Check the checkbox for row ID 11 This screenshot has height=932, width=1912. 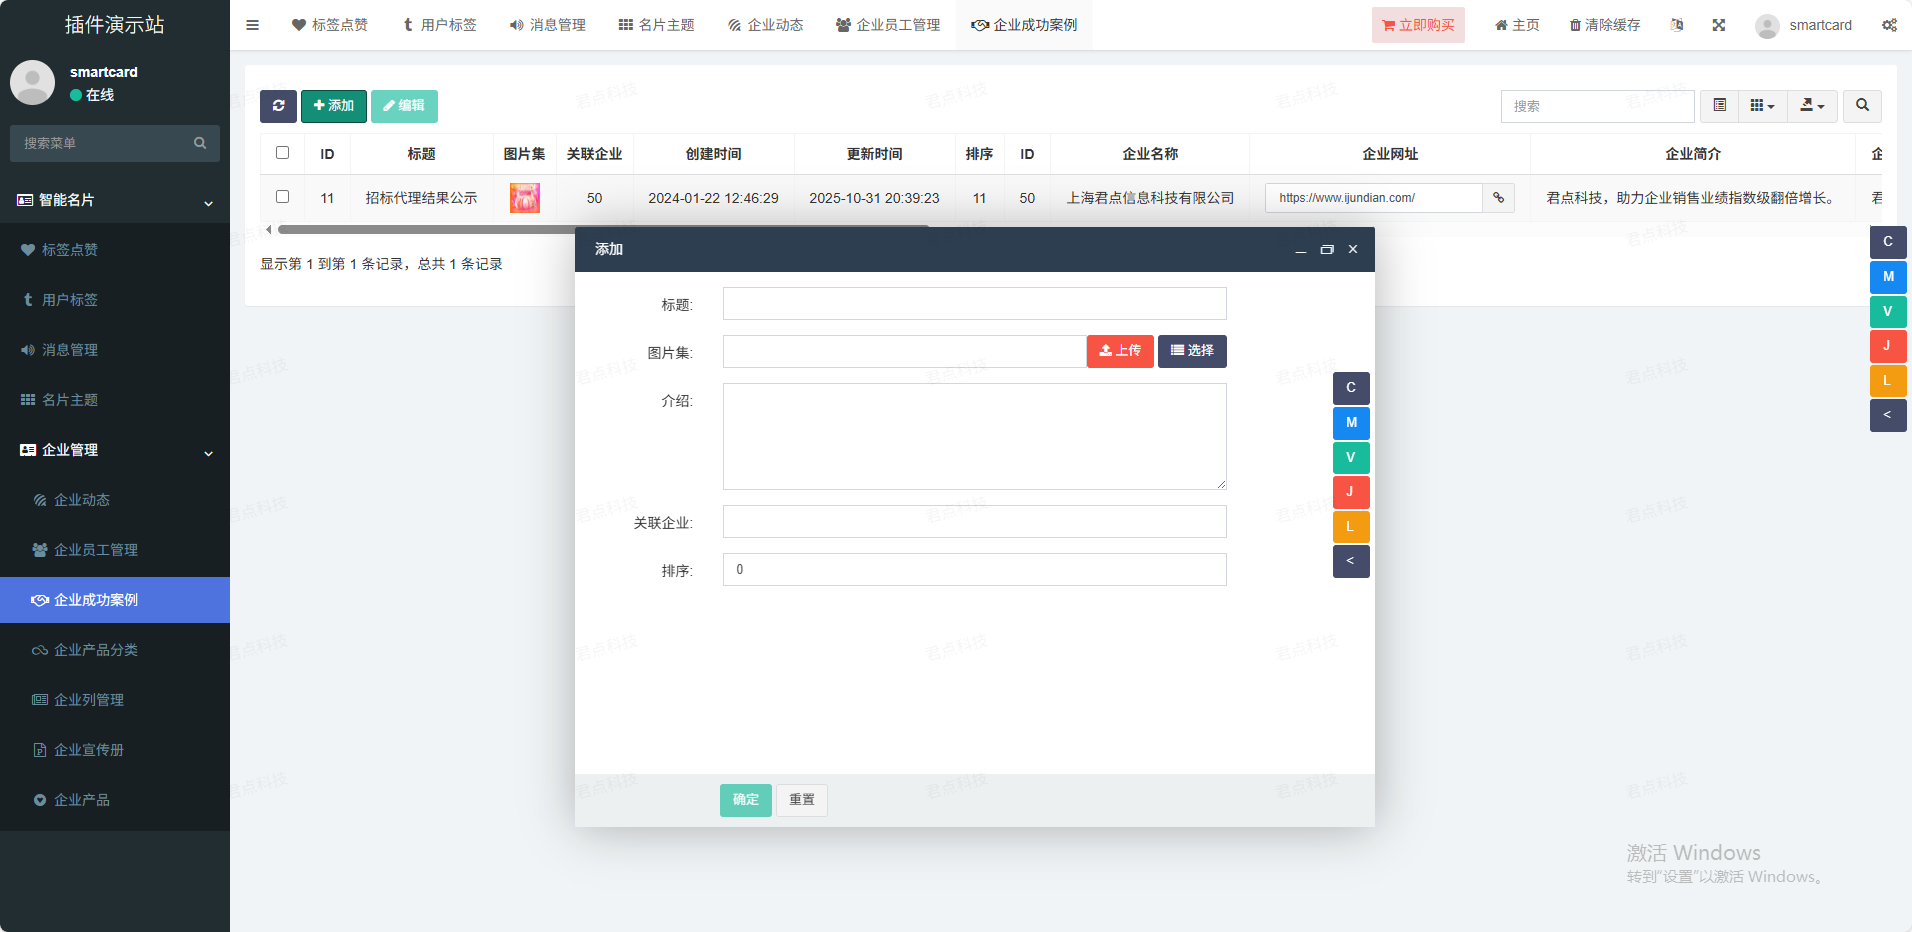(282, 197)
